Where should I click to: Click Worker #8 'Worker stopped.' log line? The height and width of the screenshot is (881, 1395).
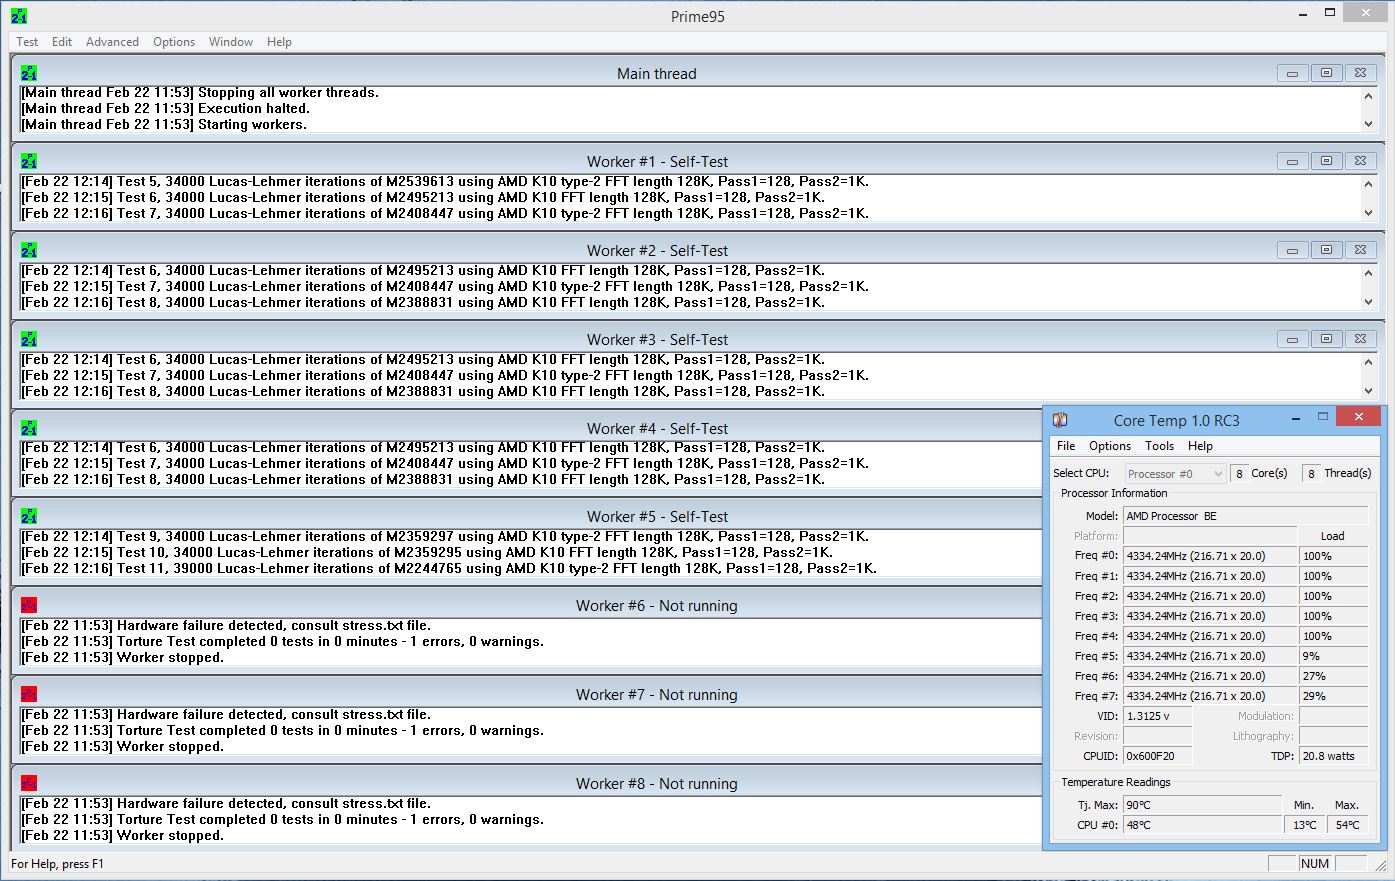click(122, 836)
